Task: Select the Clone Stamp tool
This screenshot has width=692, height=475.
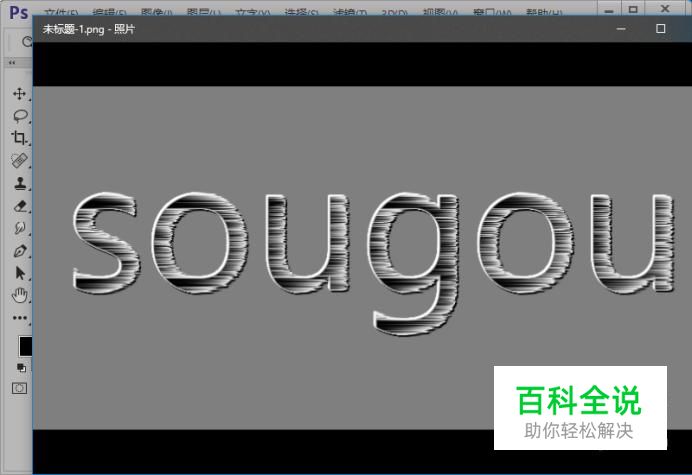Action: point(20,183)
